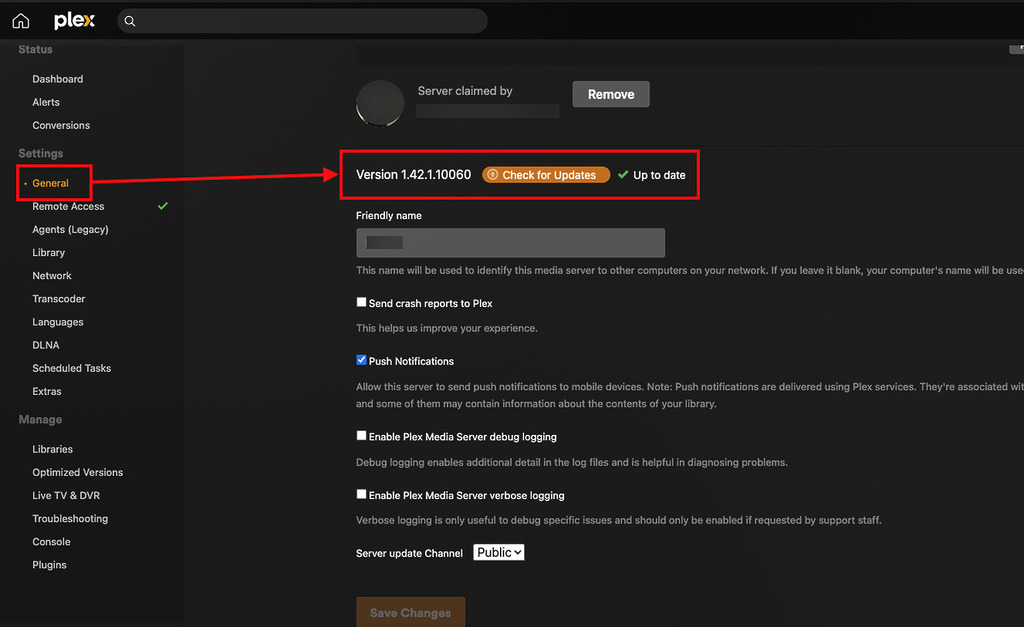1024x627 pixels.
Task: Click the Plex logo
Action: click(x=74, y=21)
